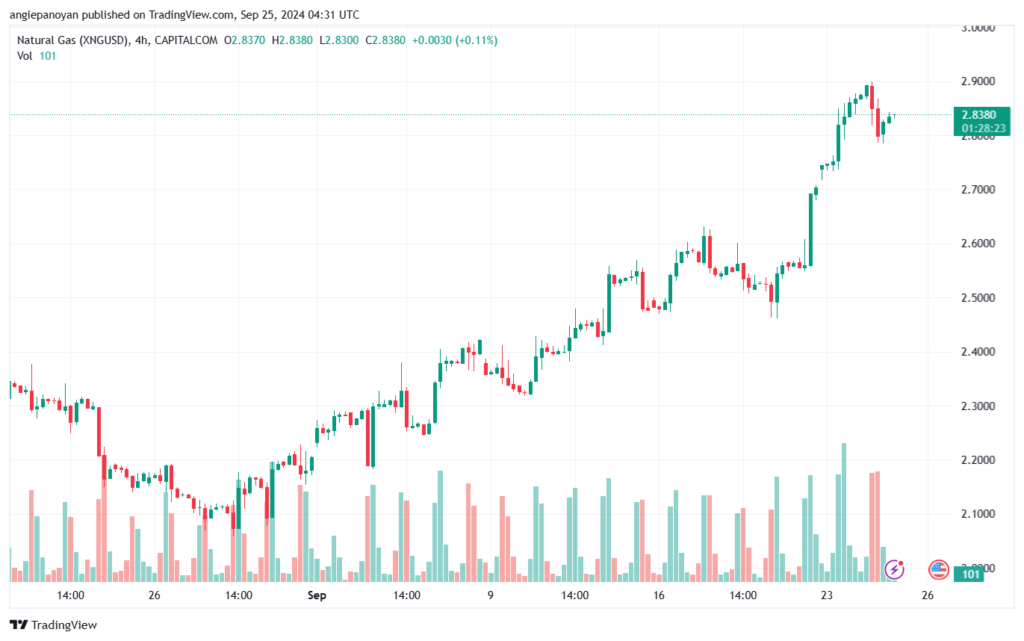Click the 4h interval text in the legend

pos(140,40)
